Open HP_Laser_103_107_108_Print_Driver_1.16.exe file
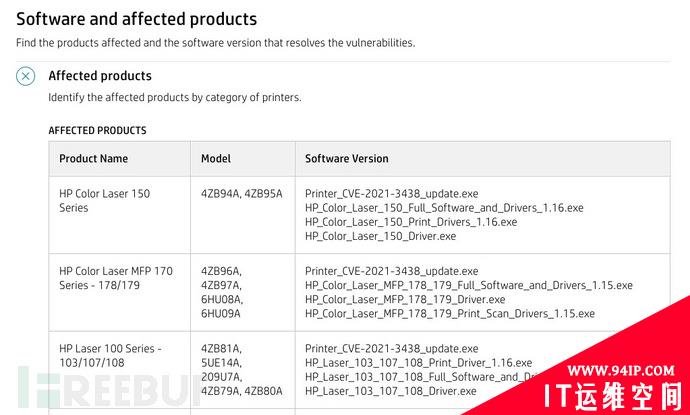The width and height of the screenshot is (690, 415). tap(418, 363)
